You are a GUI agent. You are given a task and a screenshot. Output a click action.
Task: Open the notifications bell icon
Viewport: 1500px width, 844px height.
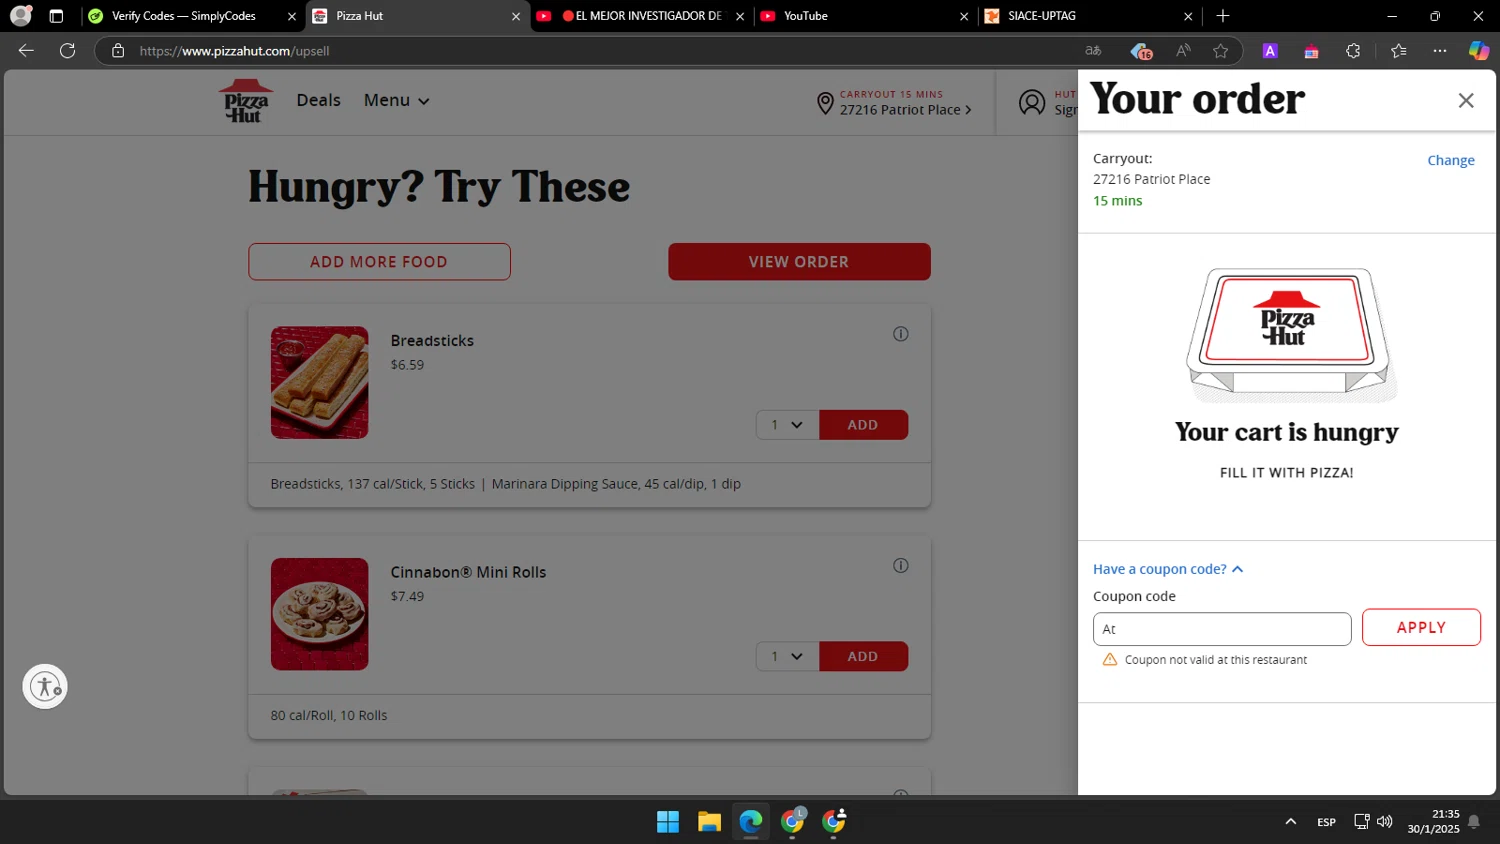pyautogui.click(x=1473, y=822)
